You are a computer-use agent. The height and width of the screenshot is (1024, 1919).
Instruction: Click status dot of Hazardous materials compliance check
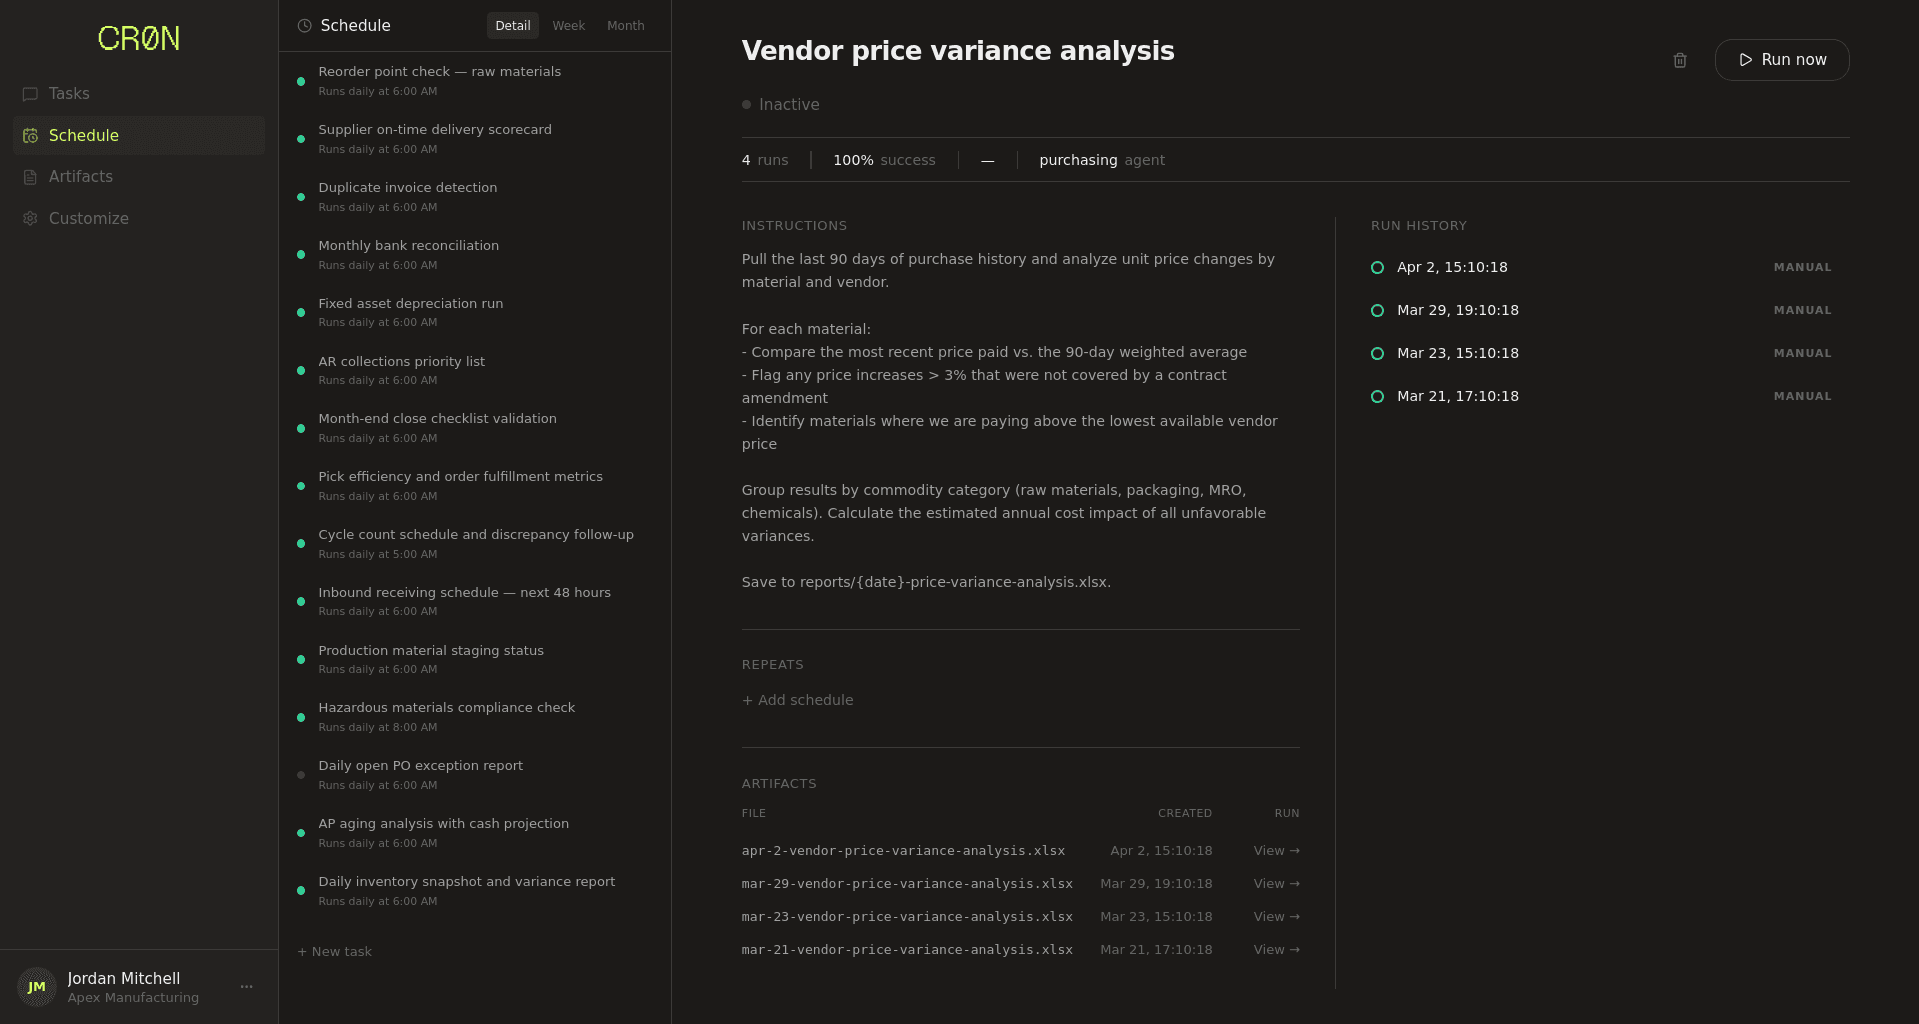(301, 717)
